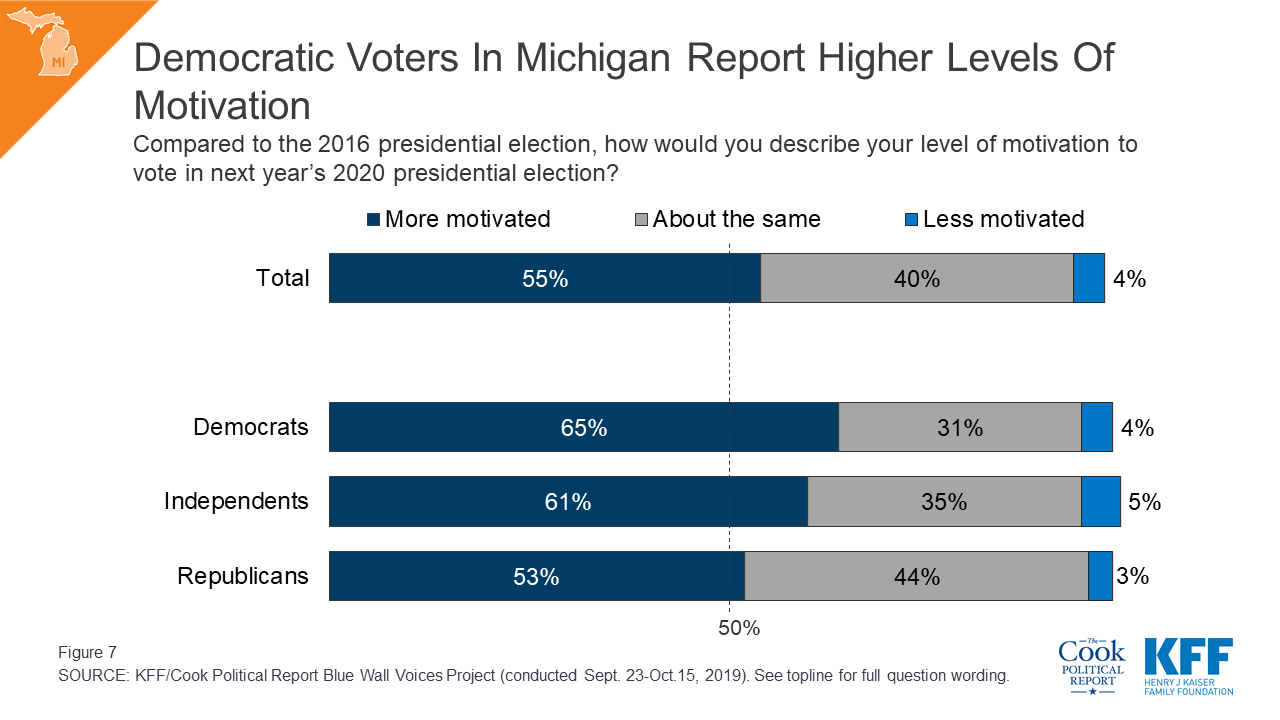The height and width of the screenshot is (720, 1280).
Task: Click the SOURCE citation text
Action: tap(533, 675)
